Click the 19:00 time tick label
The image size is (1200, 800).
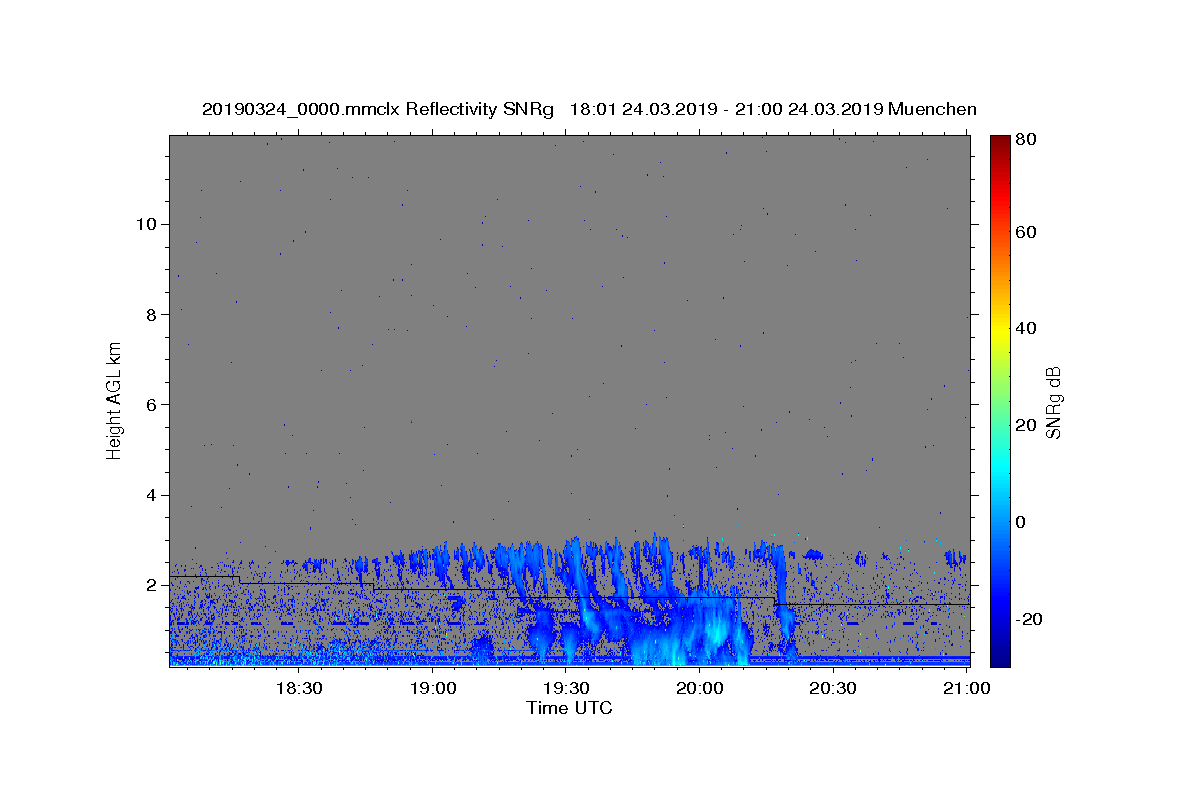[x=432, y=689]
